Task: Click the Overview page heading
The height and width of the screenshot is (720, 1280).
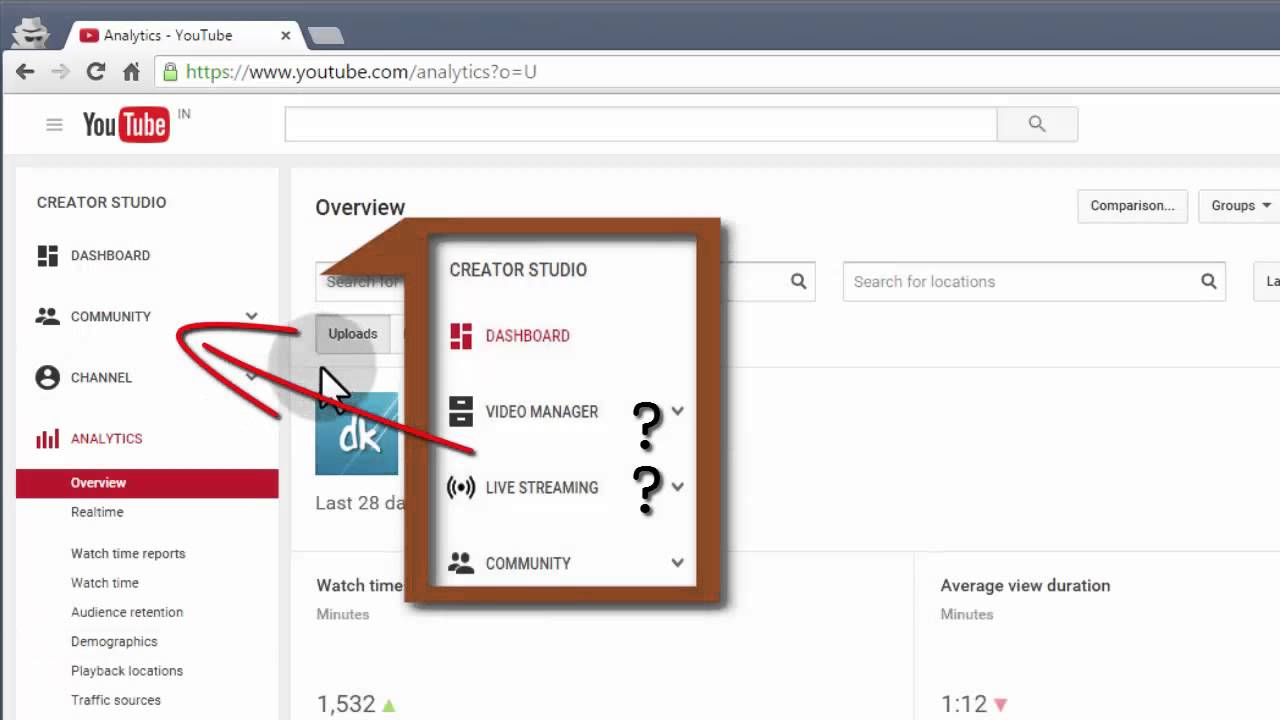Action: pos(360,208)
